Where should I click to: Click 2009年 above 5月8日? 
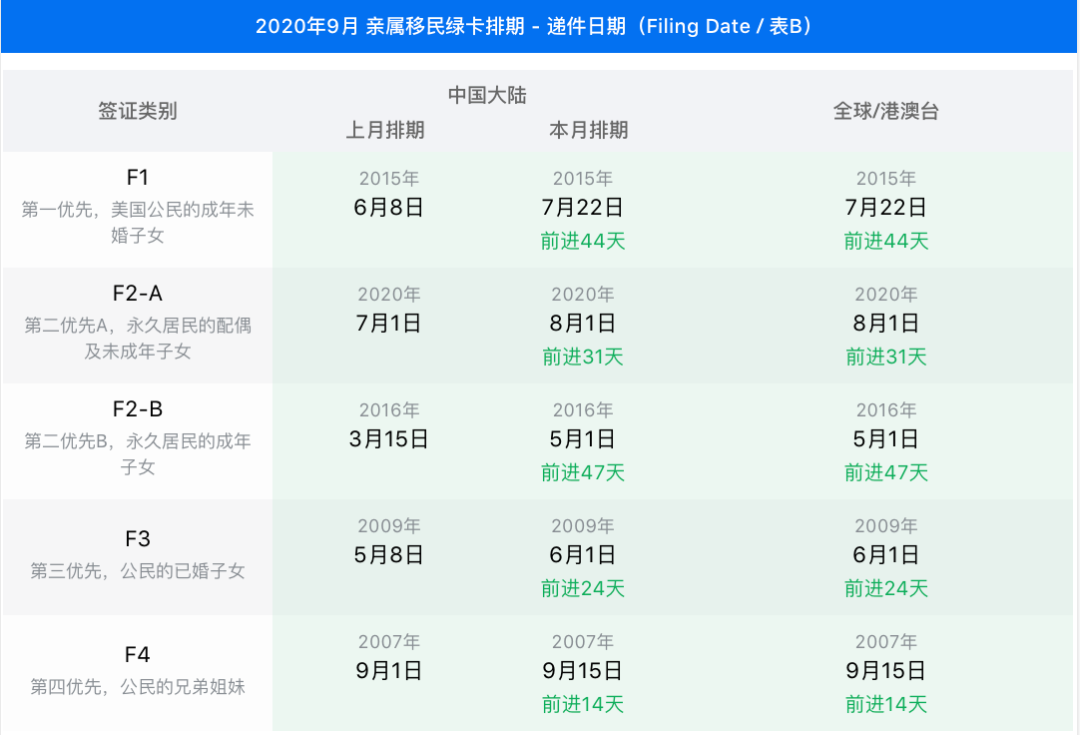click(388, 526)
